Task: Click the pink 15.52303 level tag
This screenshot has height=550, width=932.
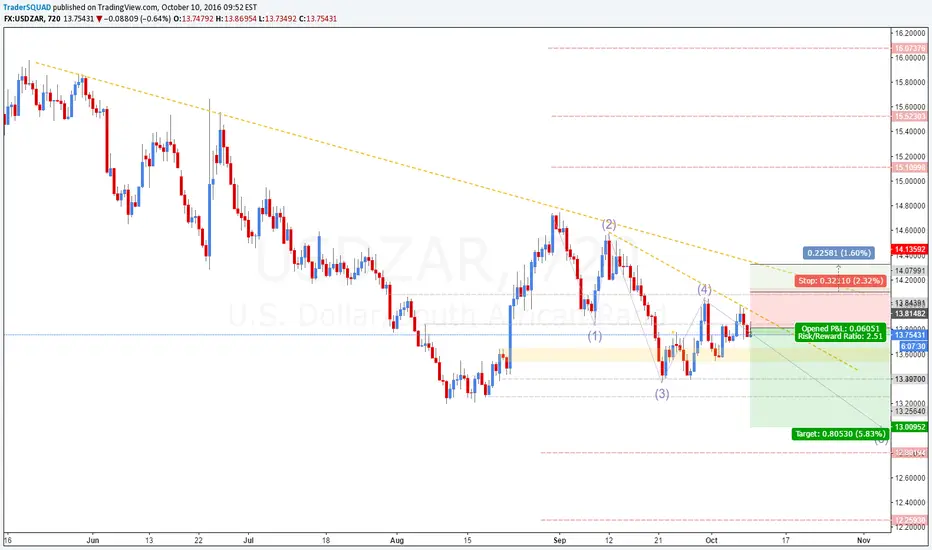Action: click(909, 117)
